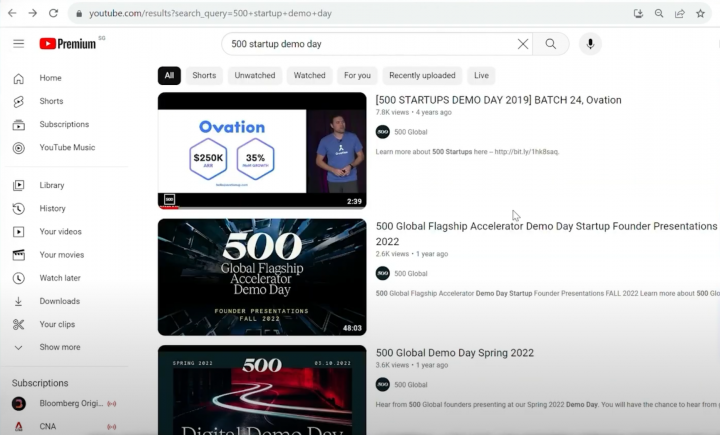Viewport: 720px width, 435px height.
Task: Open YouTube Music from sidebar
Action: [67, 148]
